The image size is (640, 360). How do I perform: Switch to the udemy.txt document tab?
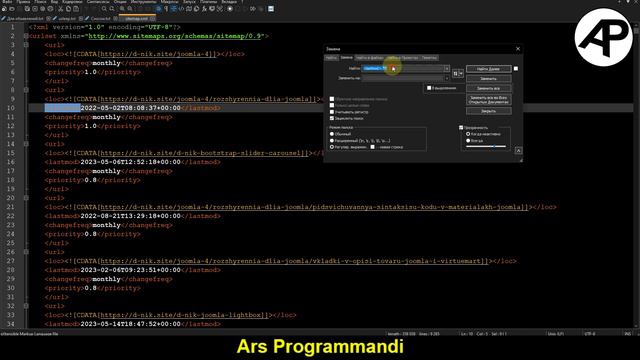pos(67,19)
